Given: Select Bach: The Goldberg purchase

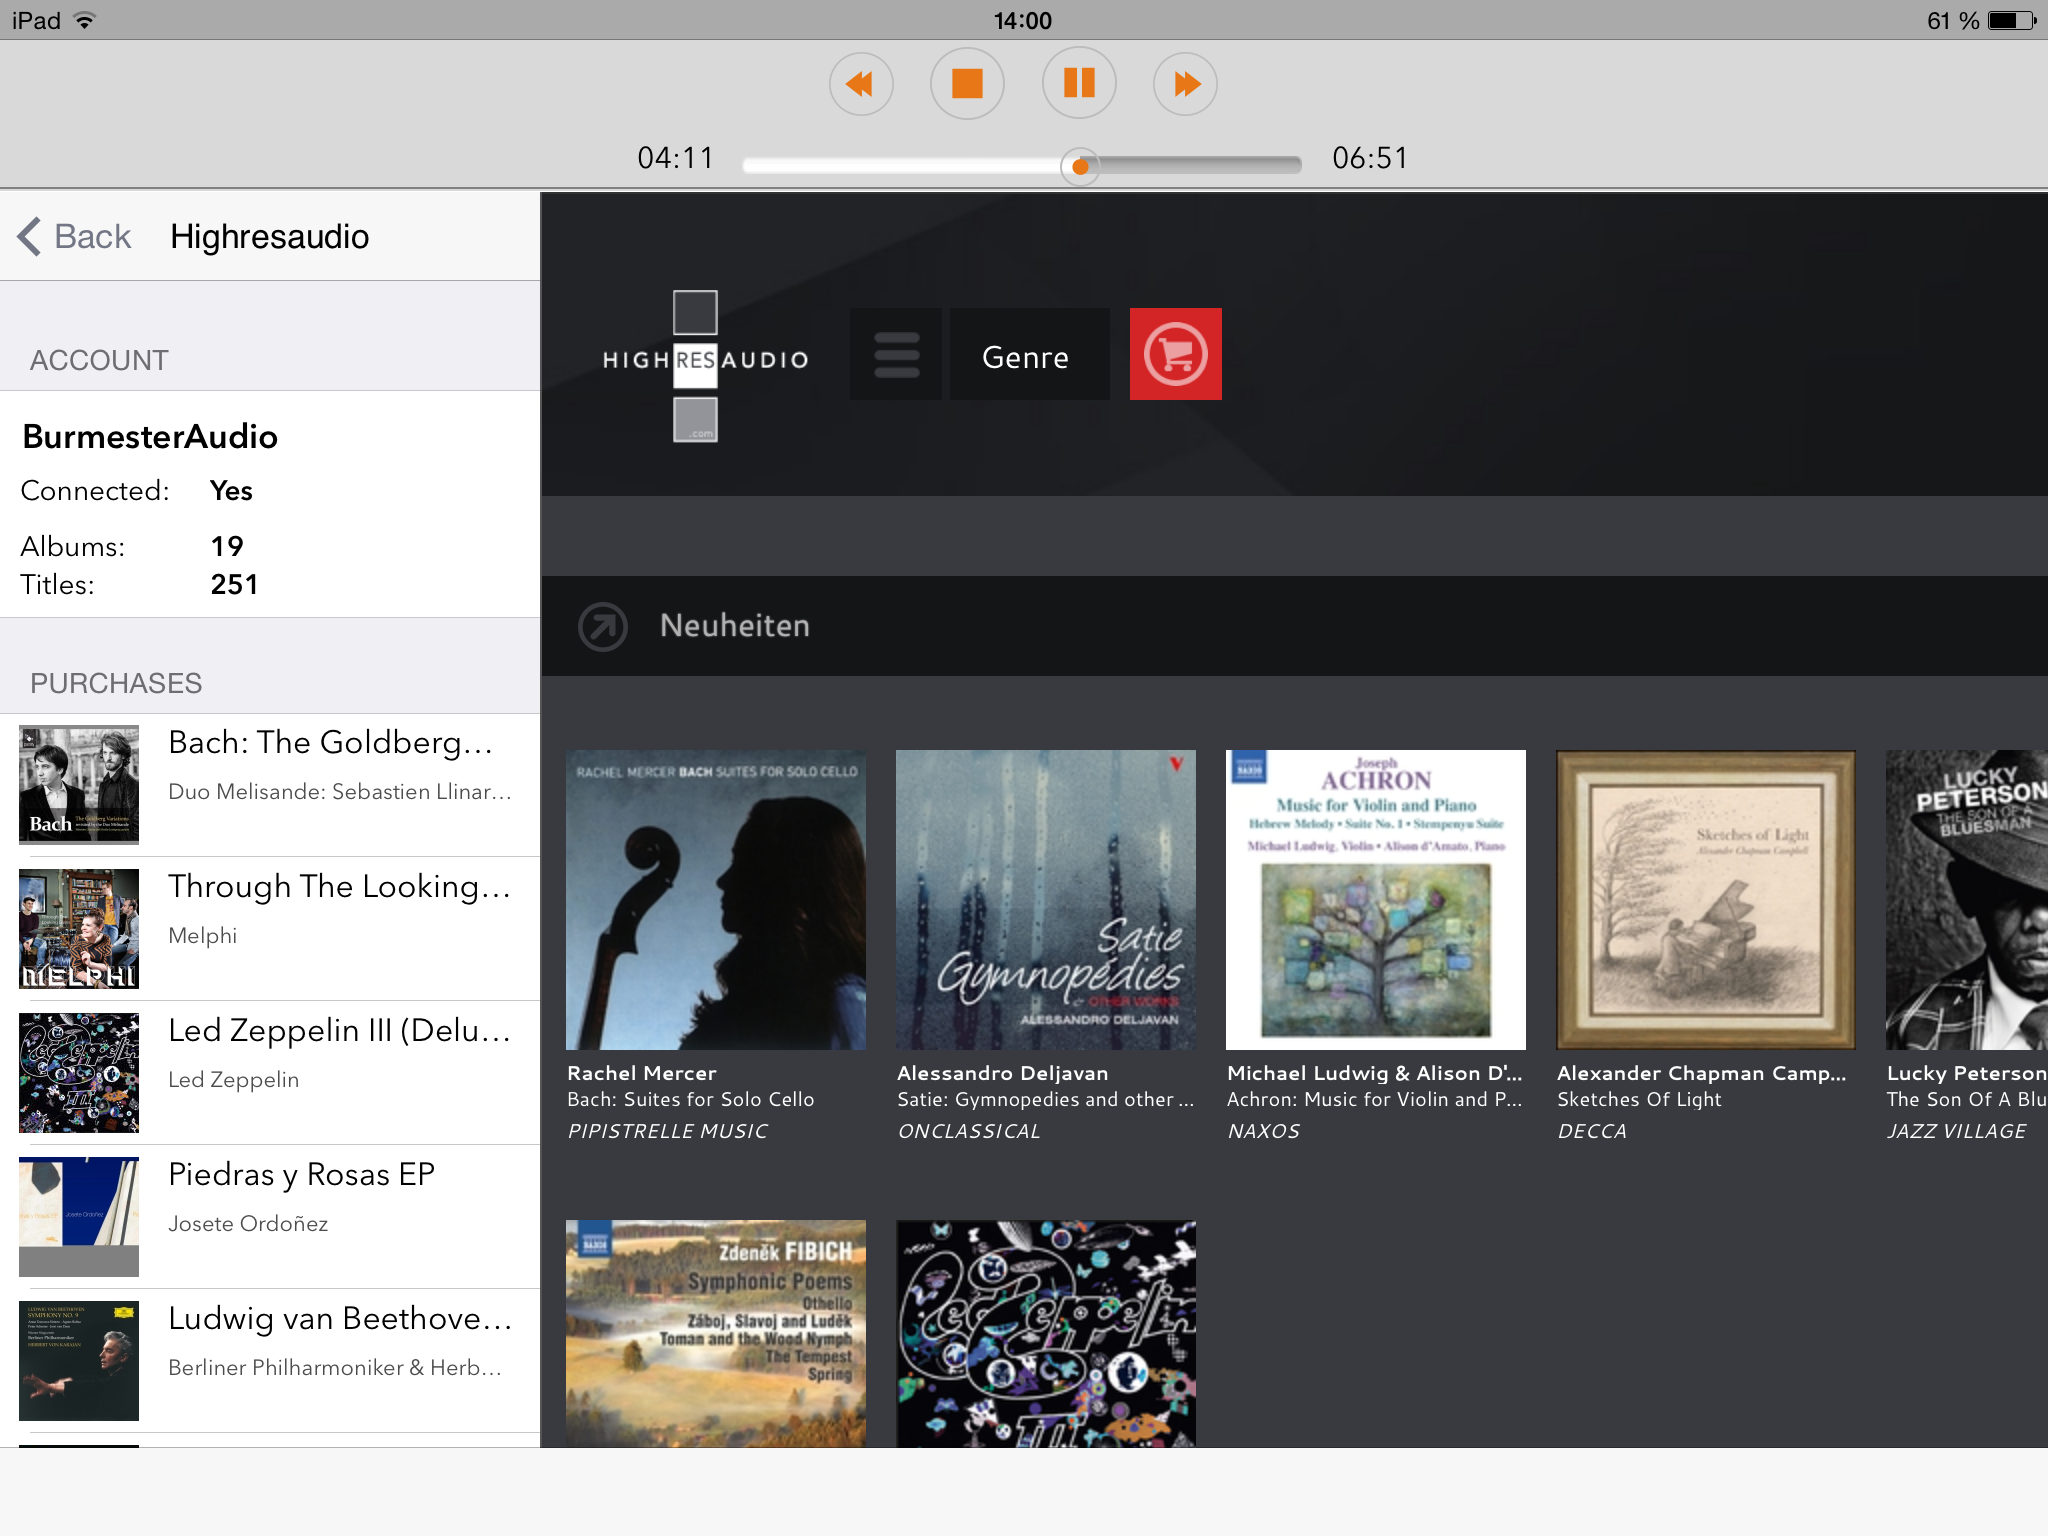Looking at the screenshot, I should tap(270, 785).
